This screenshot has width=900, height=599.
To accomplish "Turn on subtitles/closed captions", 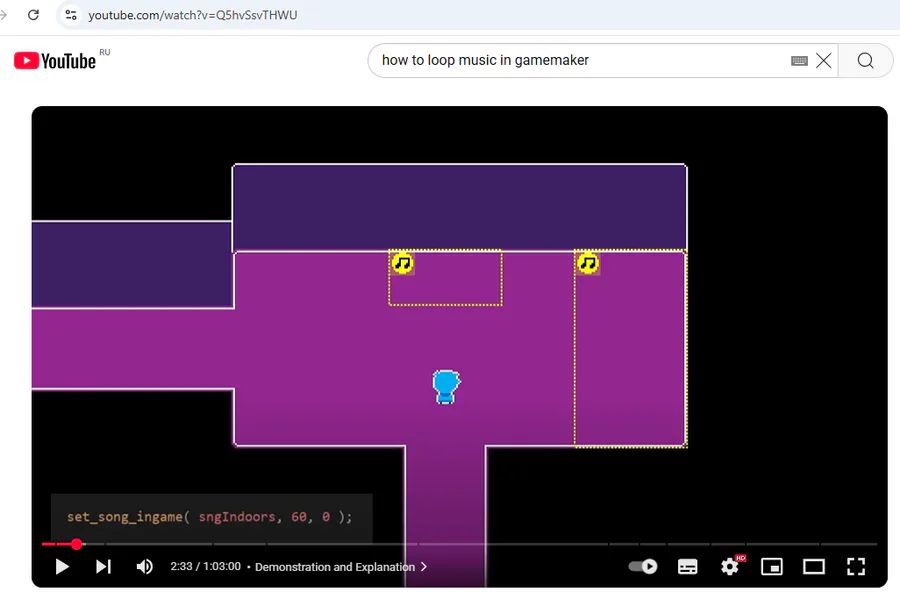I will click(x=688, y=567).
